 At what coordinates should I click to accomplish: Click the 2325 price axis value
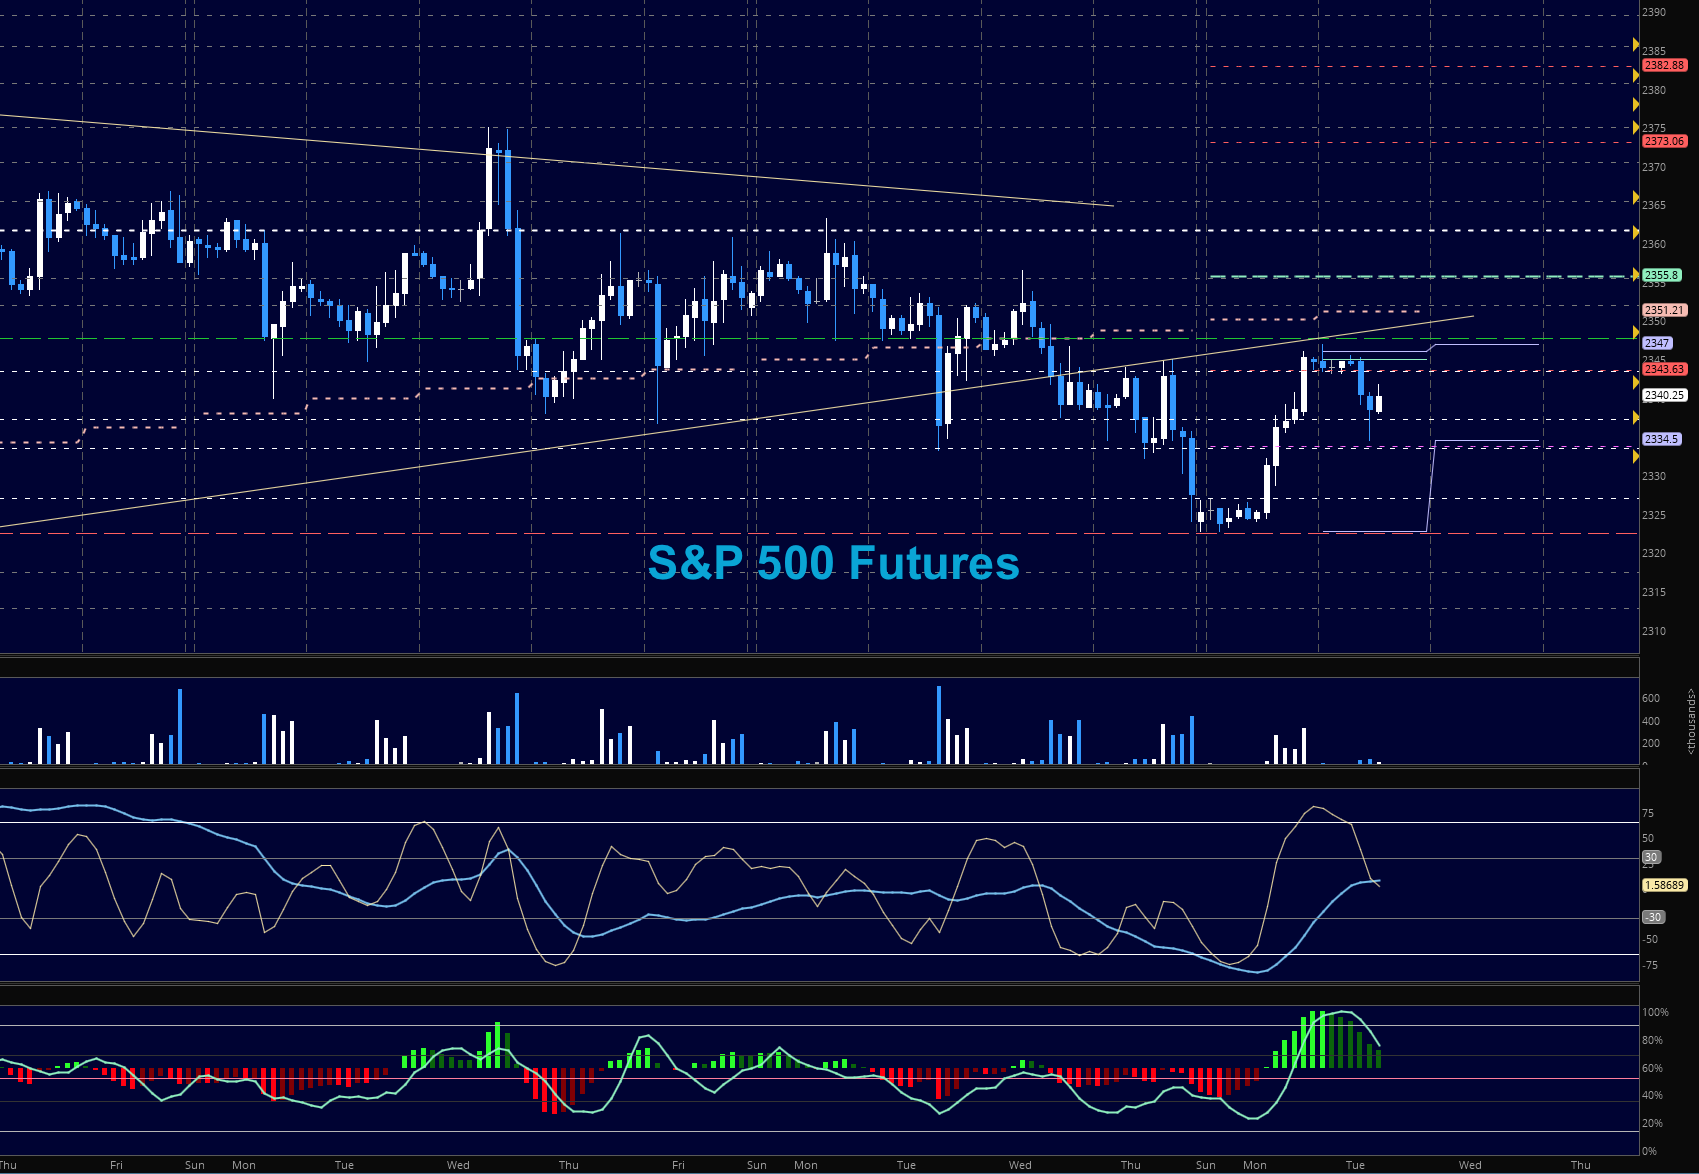pyautogui.click(x=1654, y=515)
